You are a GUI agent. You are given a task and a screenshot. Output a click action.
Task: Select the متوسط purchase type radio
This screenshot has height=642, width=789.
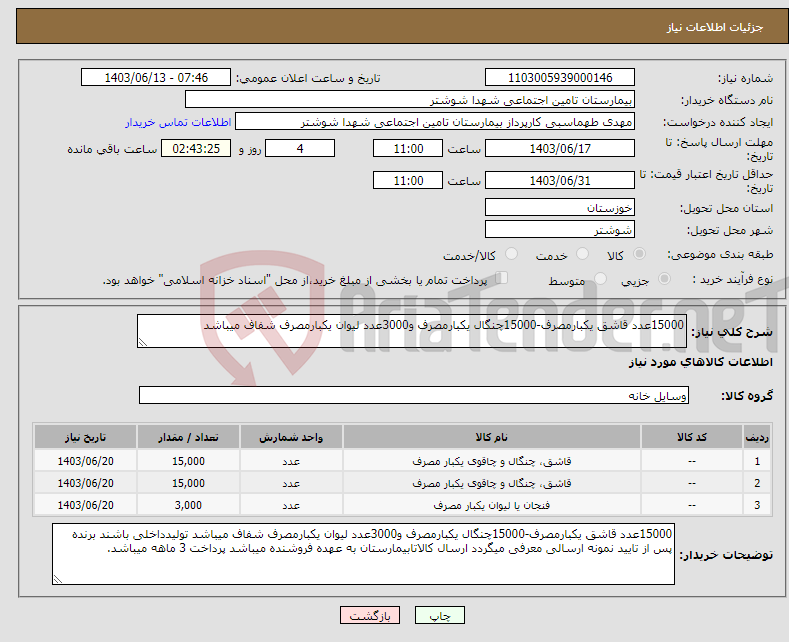pyautogui.click(x=600, y=279)
